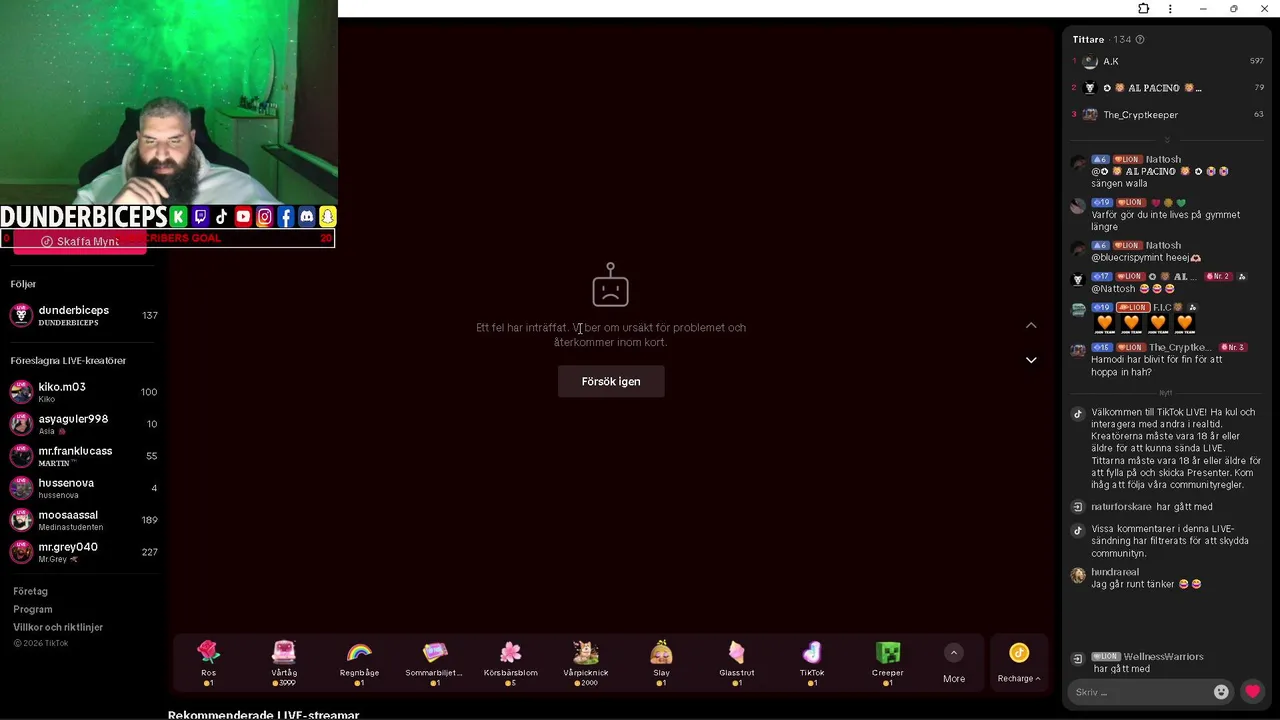Go to previous LIVE with up arrow
This screenshot has width=1280, height=720.
pyautogui.click(x=1031, y=325)
